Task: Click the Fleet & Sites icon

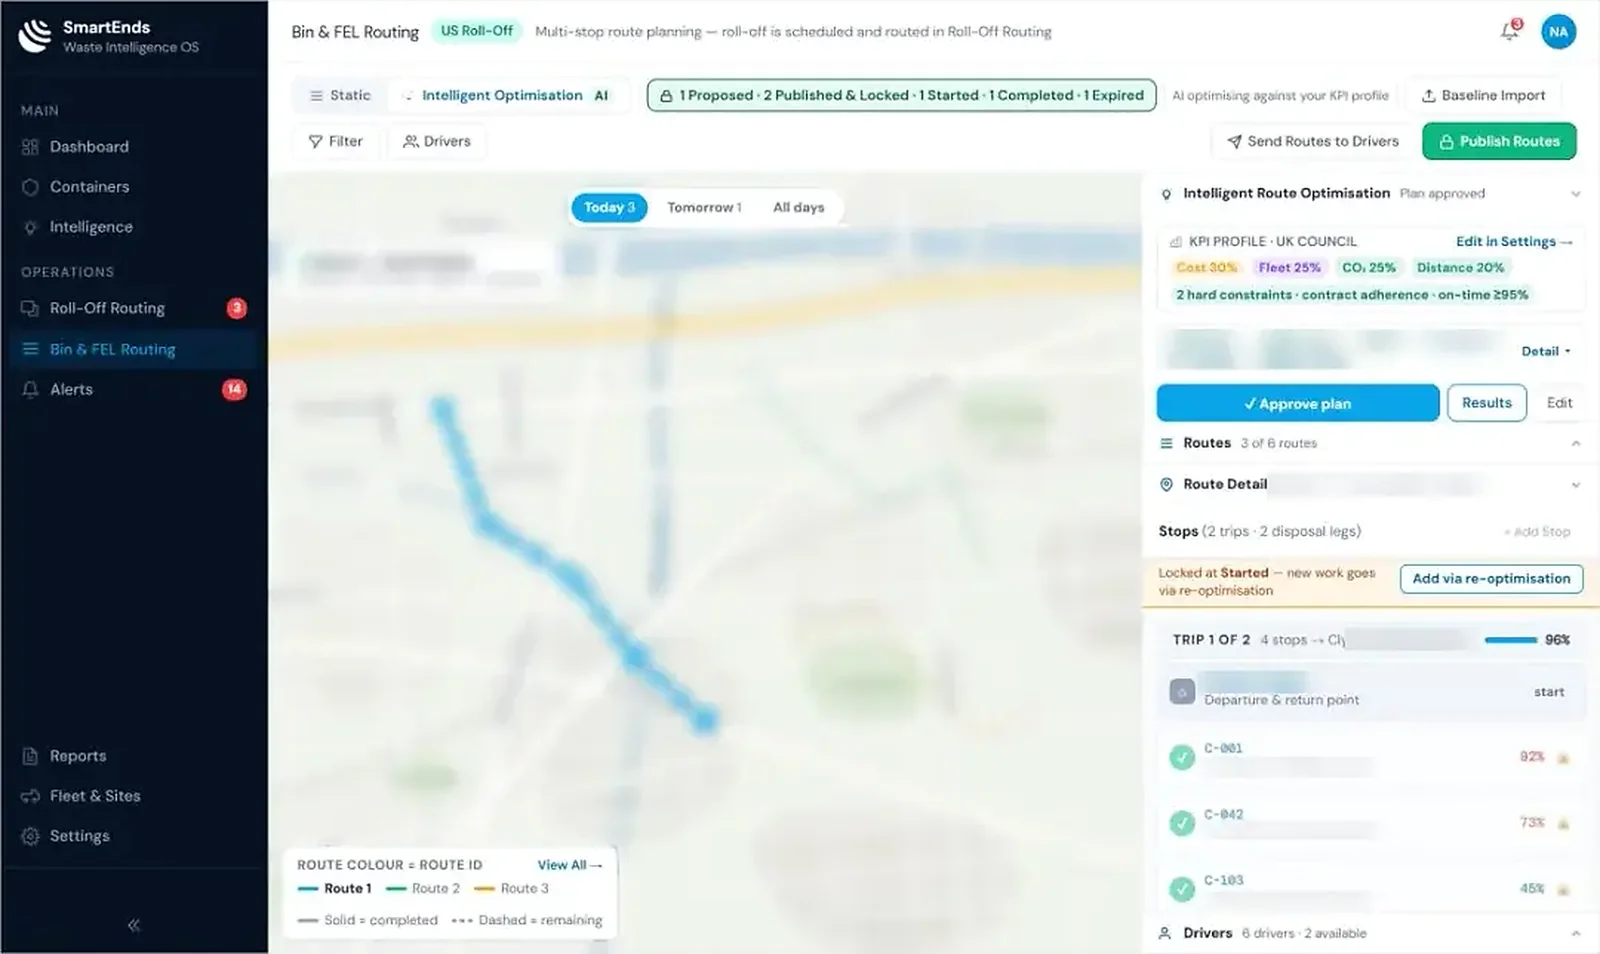Action: (30, 796)
